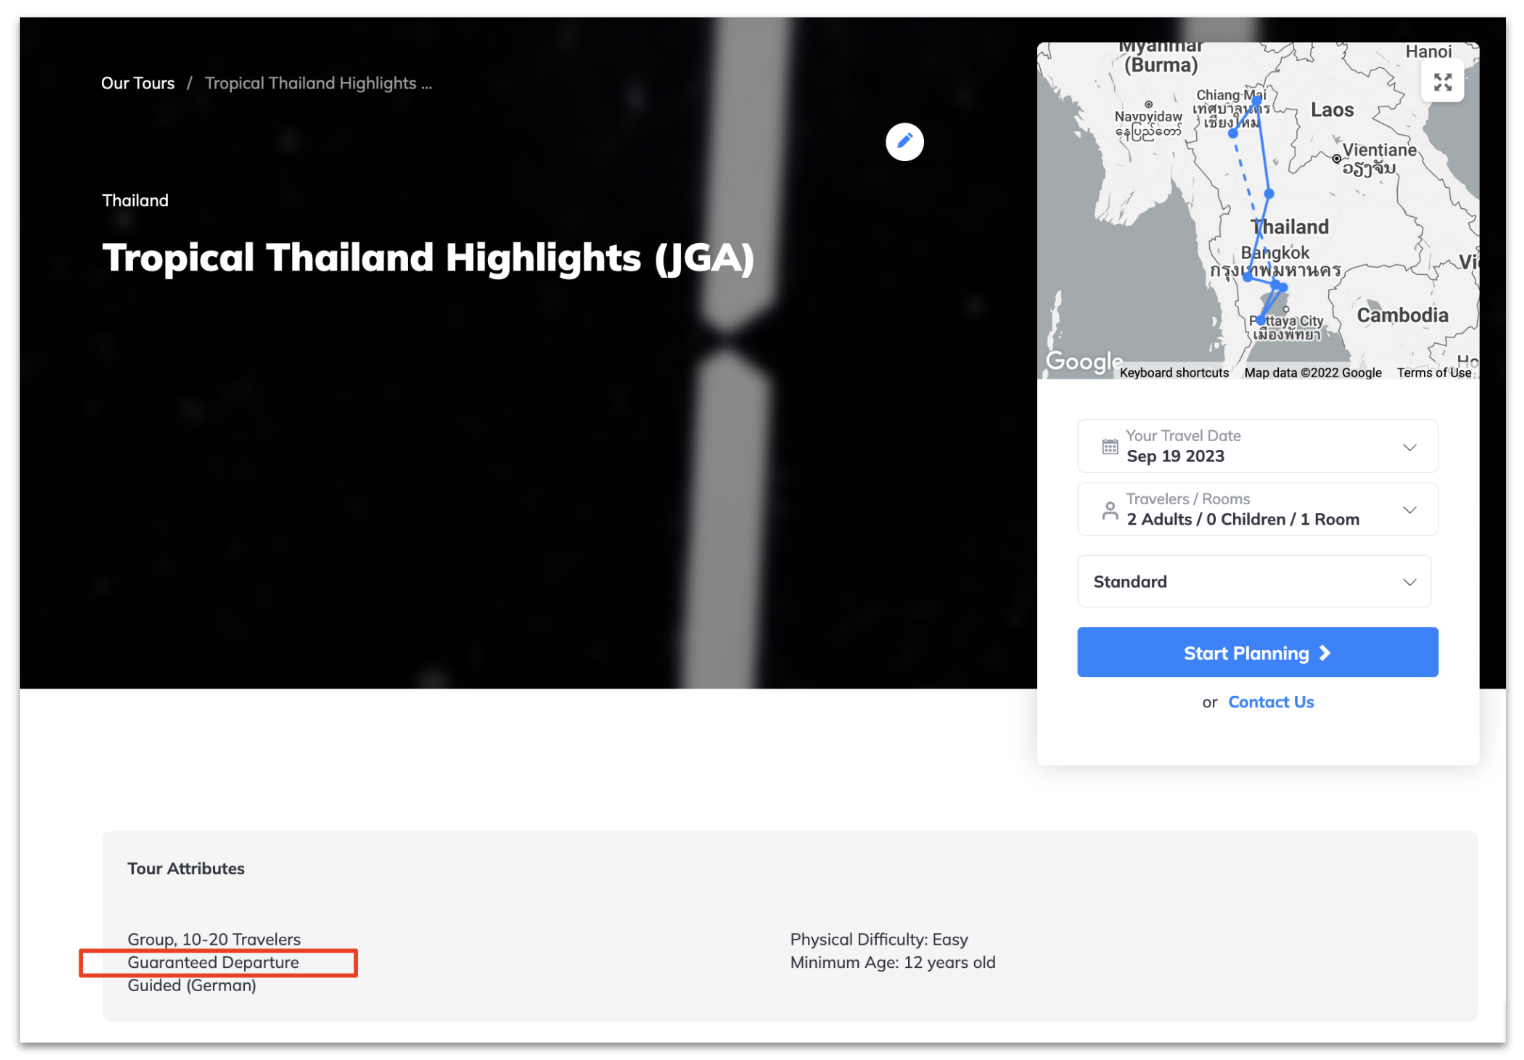Open map Keyboard shortcuts
The height and width of the screenshot is (1060, 1524).
[1173, 373]
